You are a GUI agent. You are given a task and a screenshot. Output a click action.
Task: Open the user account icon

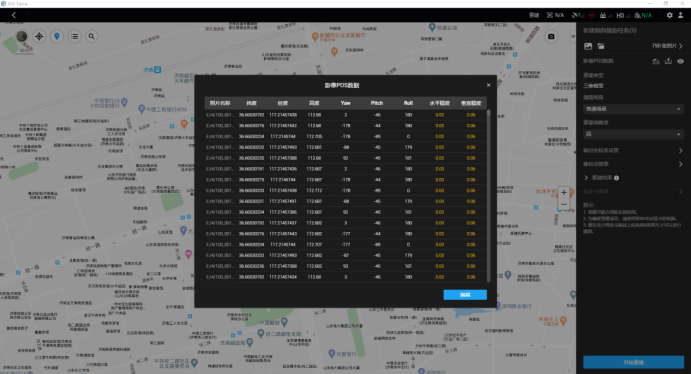[680, 15]
